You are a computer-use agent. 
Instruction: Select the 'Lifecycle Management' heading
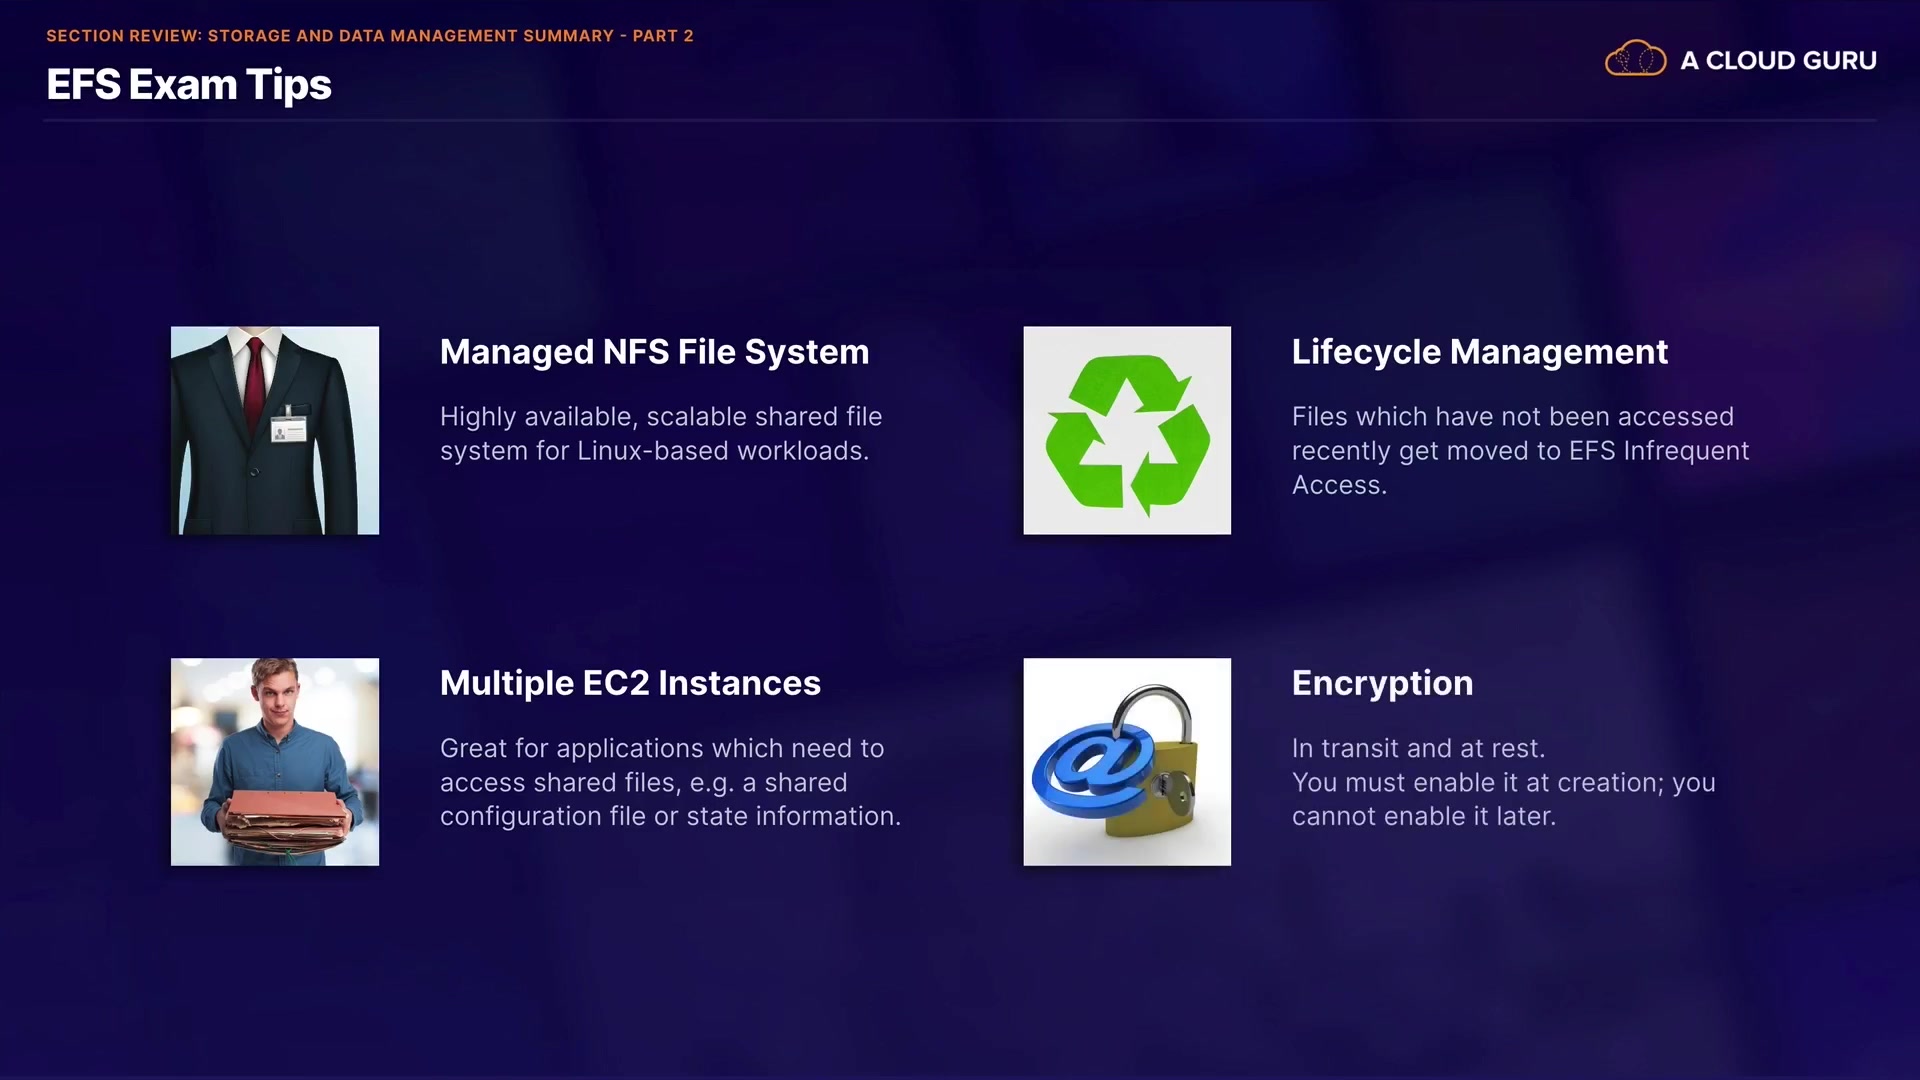1479,352
